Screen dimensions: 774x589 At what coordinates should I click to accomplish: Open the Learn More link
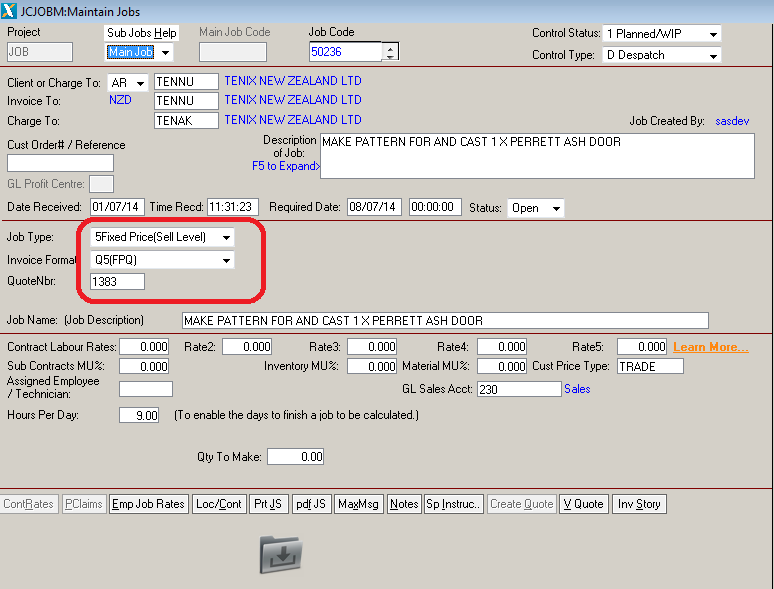pyautogui.click(x=711, y=347)
